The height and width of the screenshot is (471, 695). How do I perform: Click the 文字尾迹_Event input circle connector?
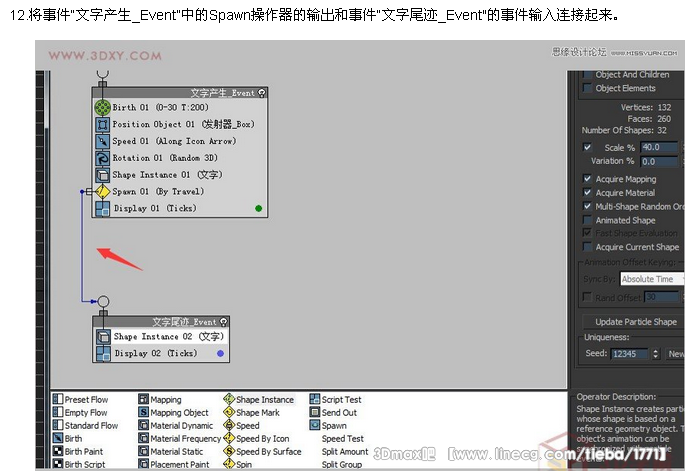[x=103, y=301]
